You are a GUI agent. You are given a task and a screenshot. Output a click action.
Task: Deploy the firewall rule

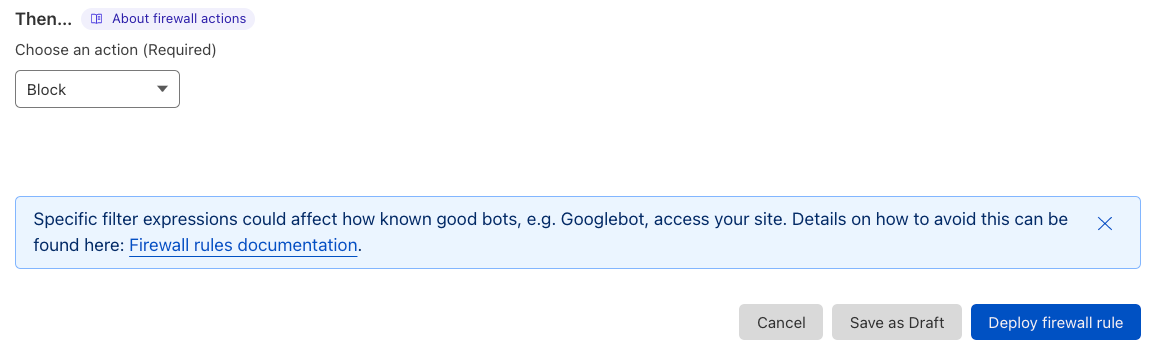[x=1055, y=322]
